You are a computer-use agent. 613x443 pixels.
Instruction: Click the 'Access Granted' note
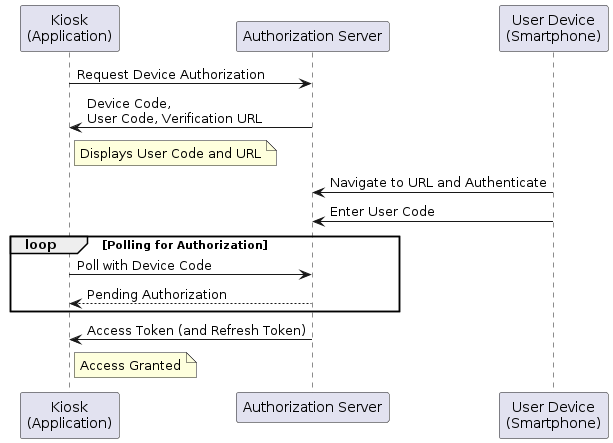coord(135,365)
